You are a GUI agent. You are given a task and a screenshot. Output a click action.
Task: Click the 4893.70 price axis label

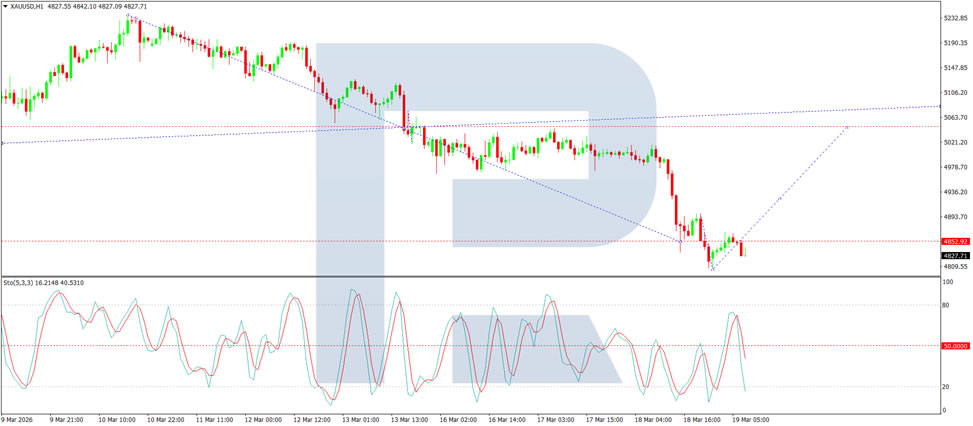pos(955,217)
